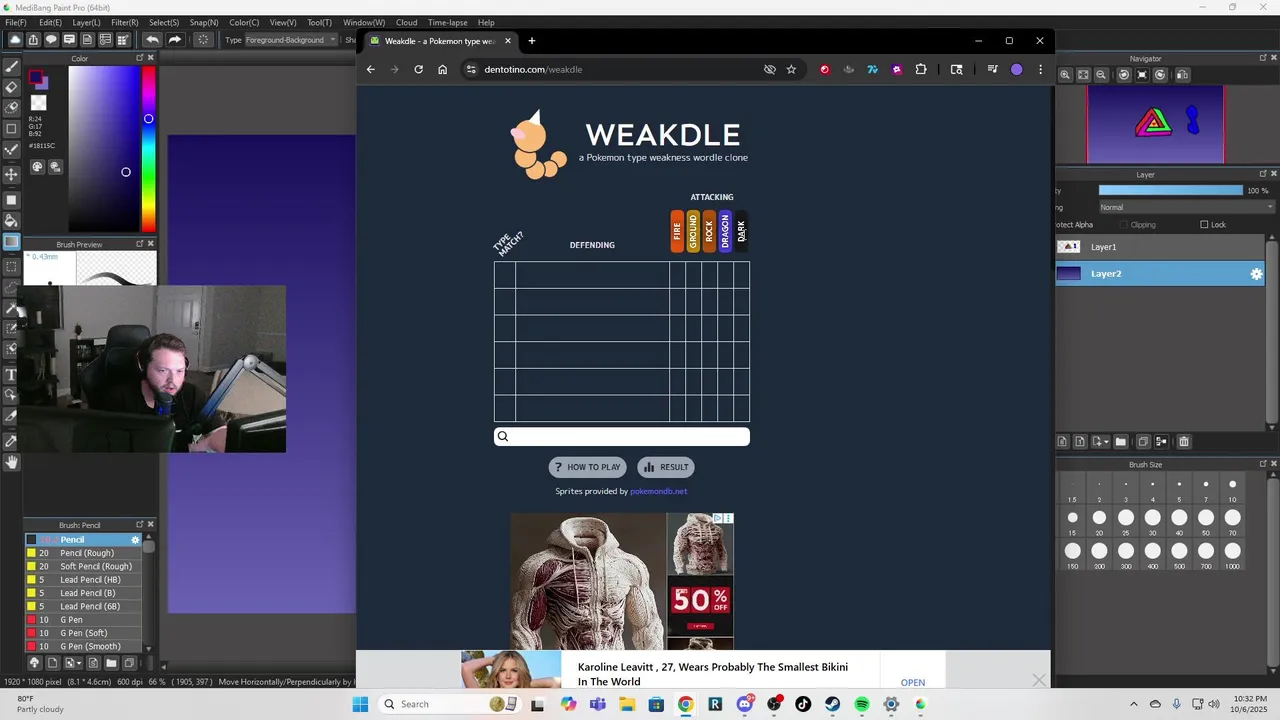Viewport: 1280px width, 720px height.
Task: Open the File menu
Action: (16, 22)
